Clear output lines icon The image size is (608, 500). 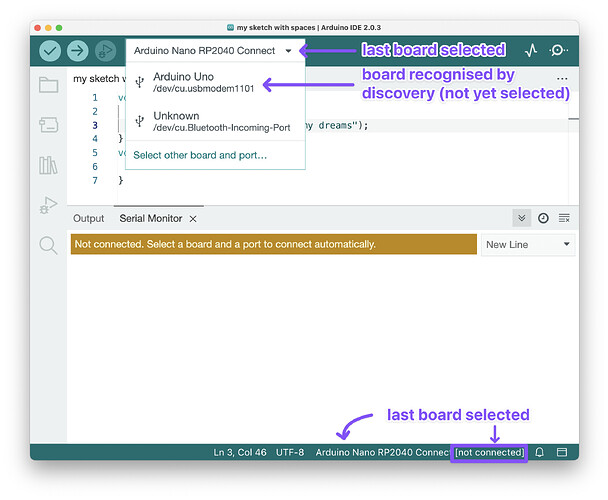564,218
